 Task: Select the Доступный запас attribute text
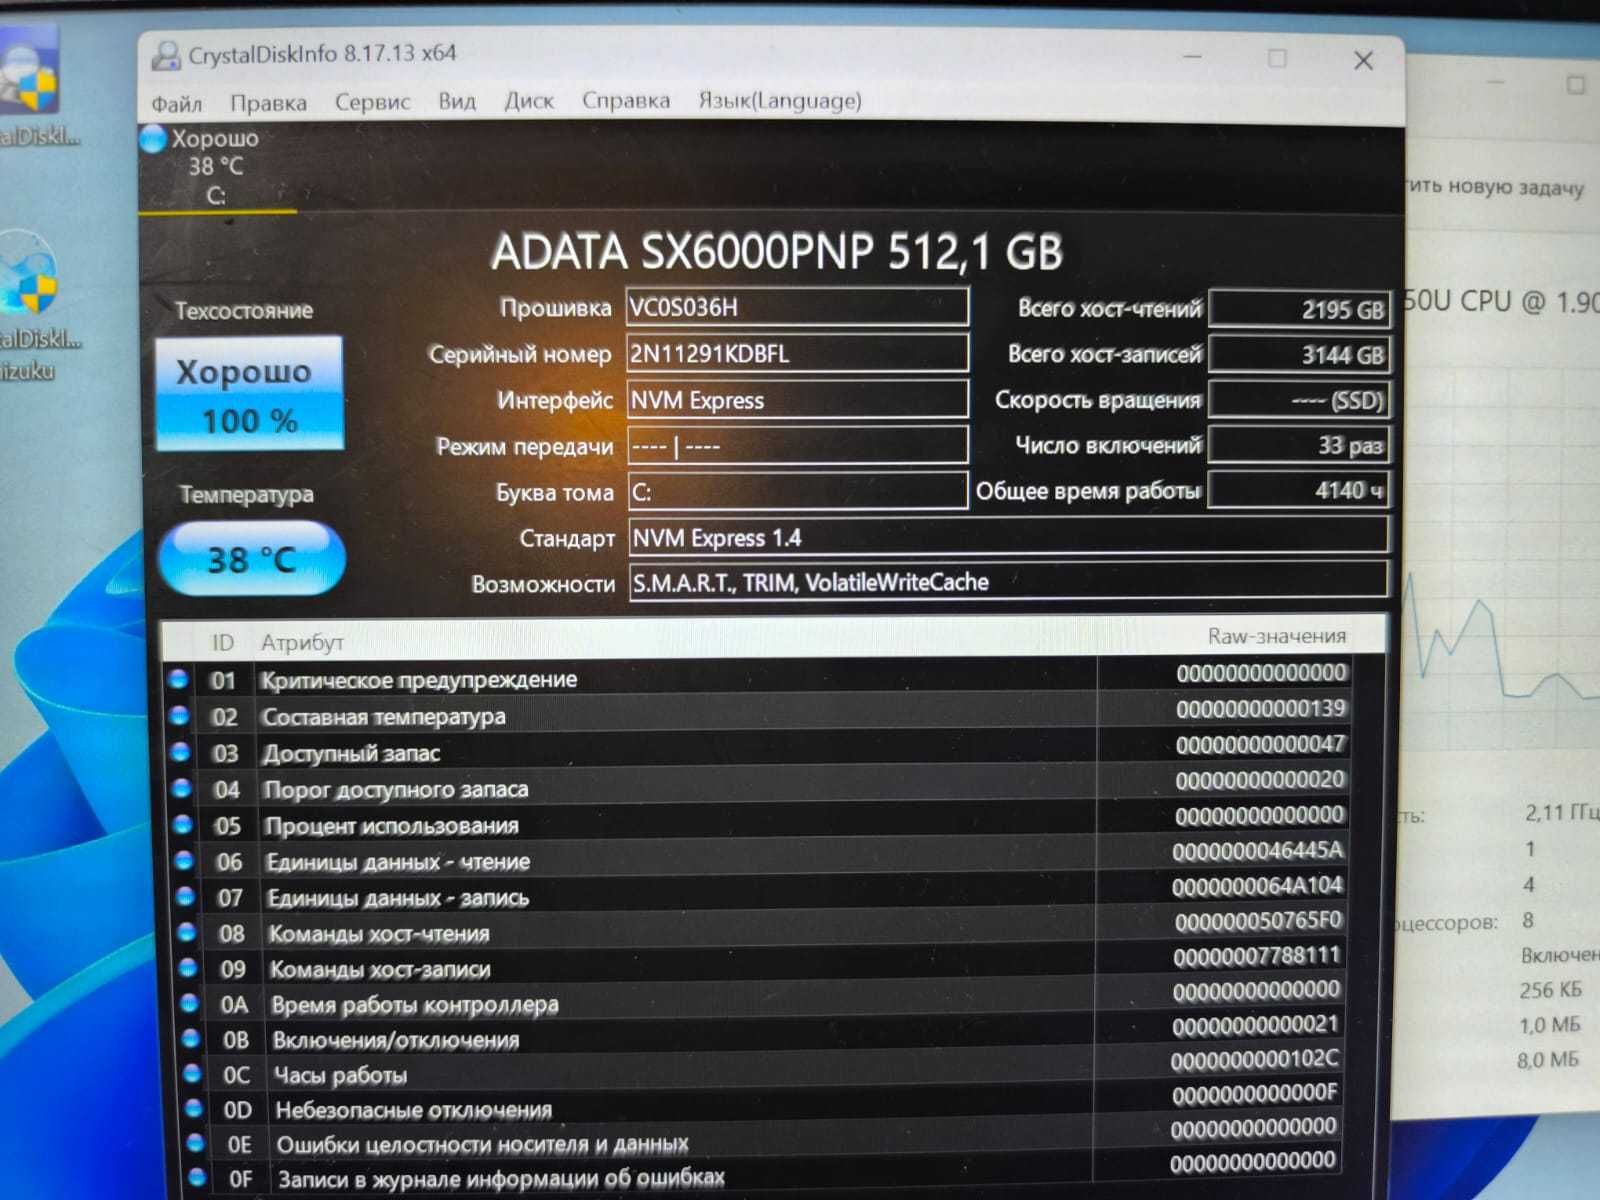pyautogui.click(x=351, y=753)
